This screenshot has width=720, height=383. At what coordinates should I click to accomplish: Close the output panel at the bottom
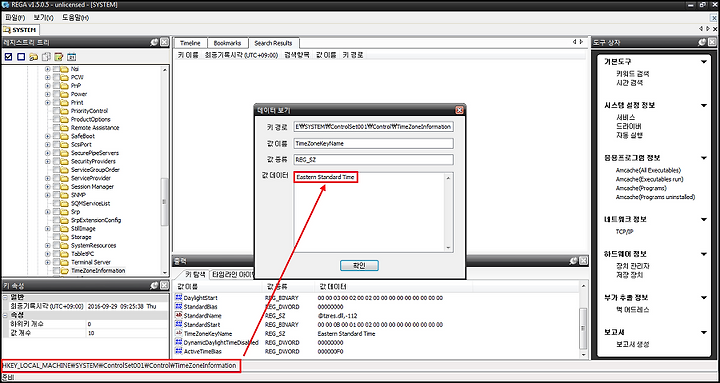click(583, 260)
